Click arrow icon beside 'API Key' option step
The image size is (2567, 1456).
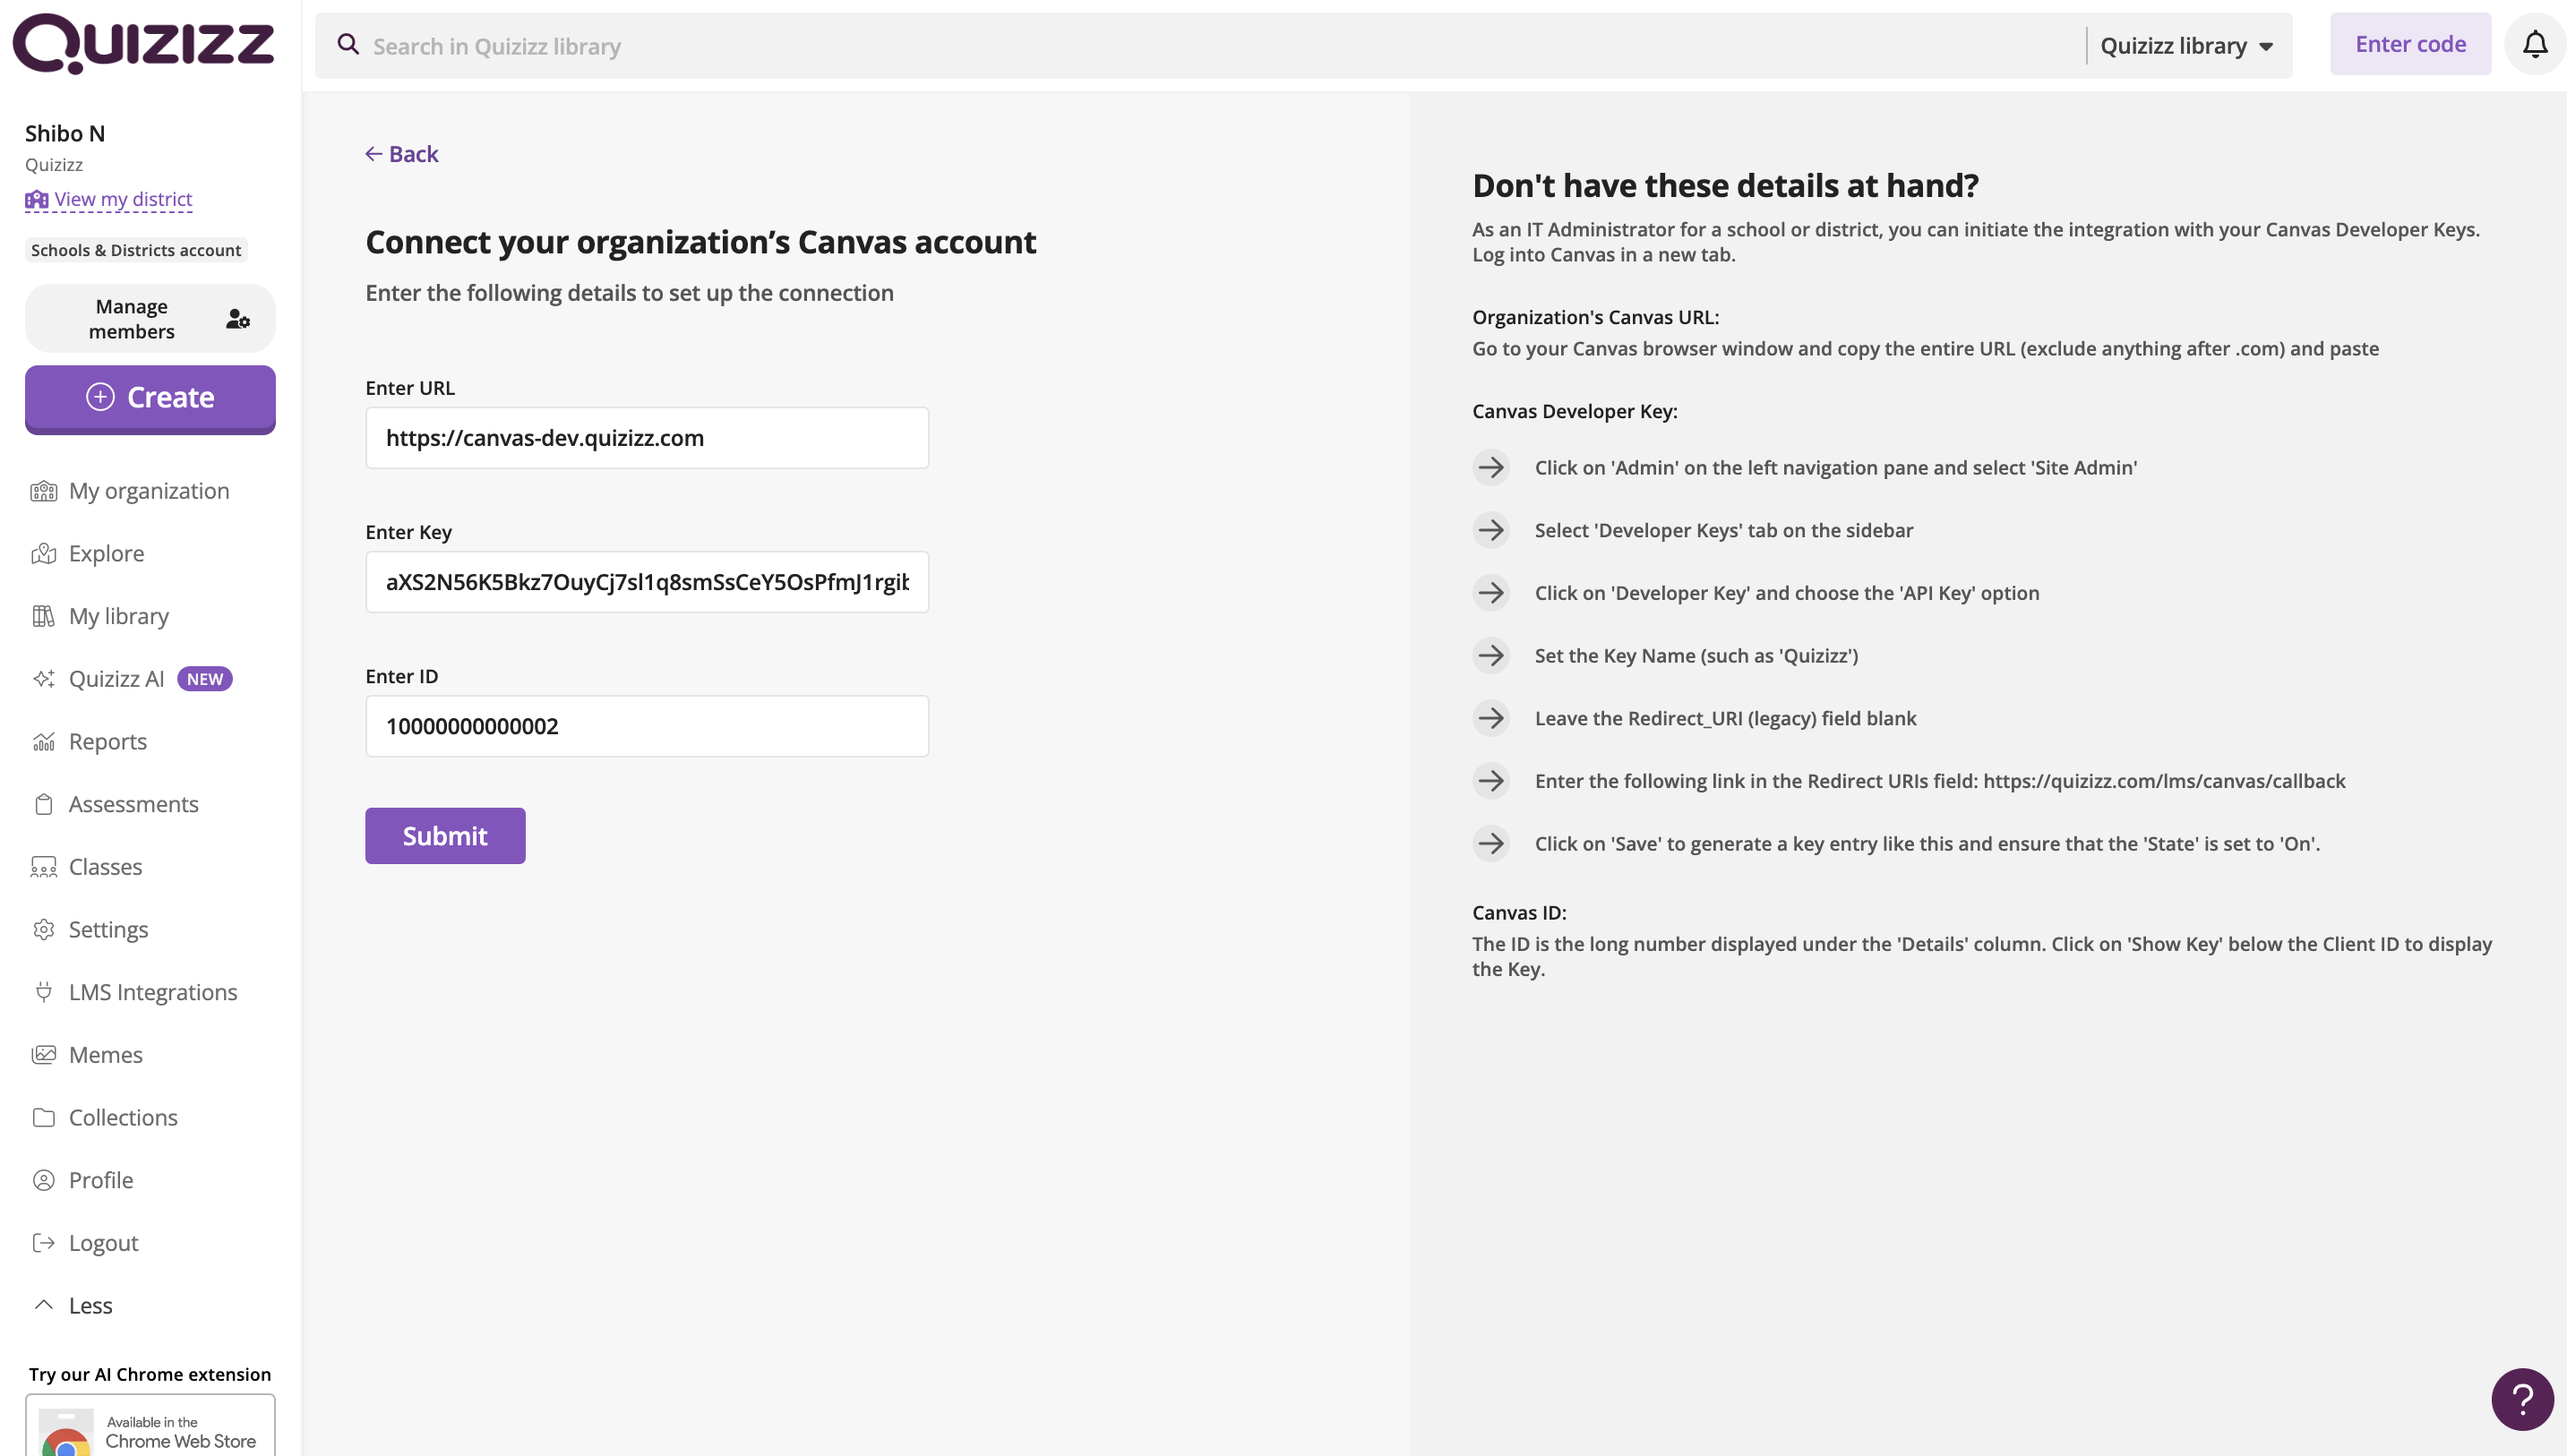coord(1490,593)
